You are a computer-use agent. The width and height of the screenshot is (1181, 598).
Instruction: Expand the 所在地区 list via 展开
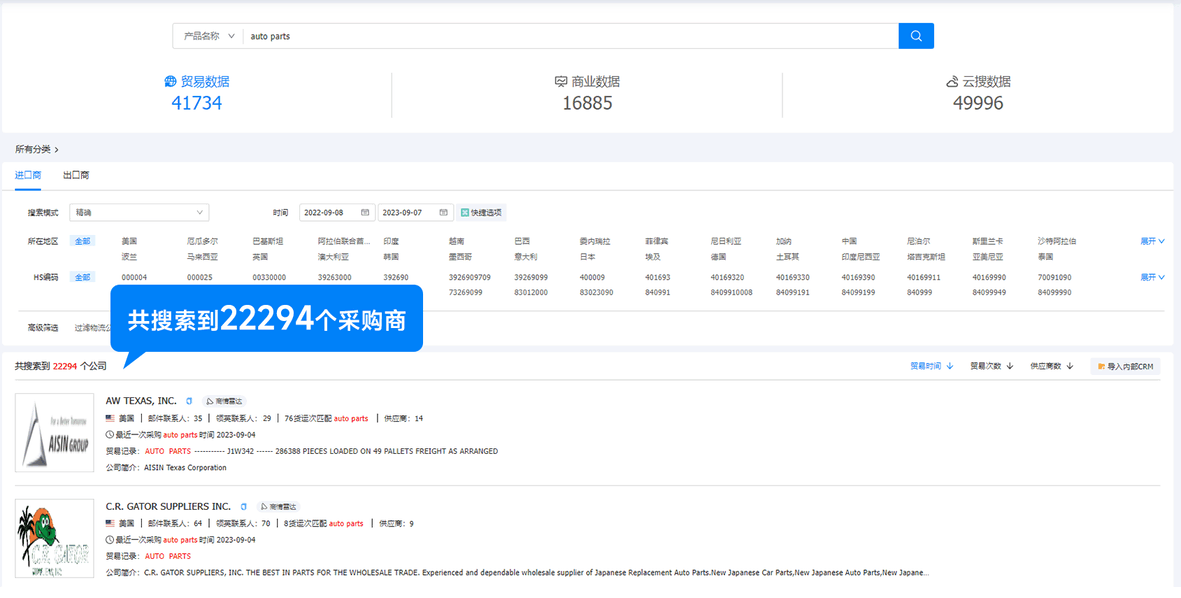1152,240
